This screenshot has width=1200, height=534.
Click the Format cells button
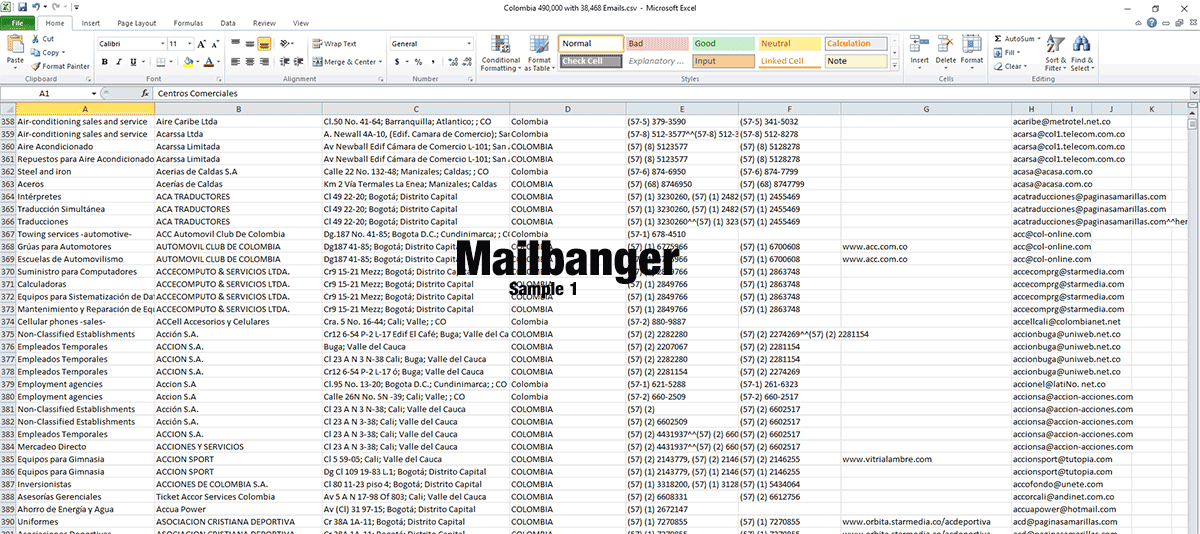coord(974,52)
